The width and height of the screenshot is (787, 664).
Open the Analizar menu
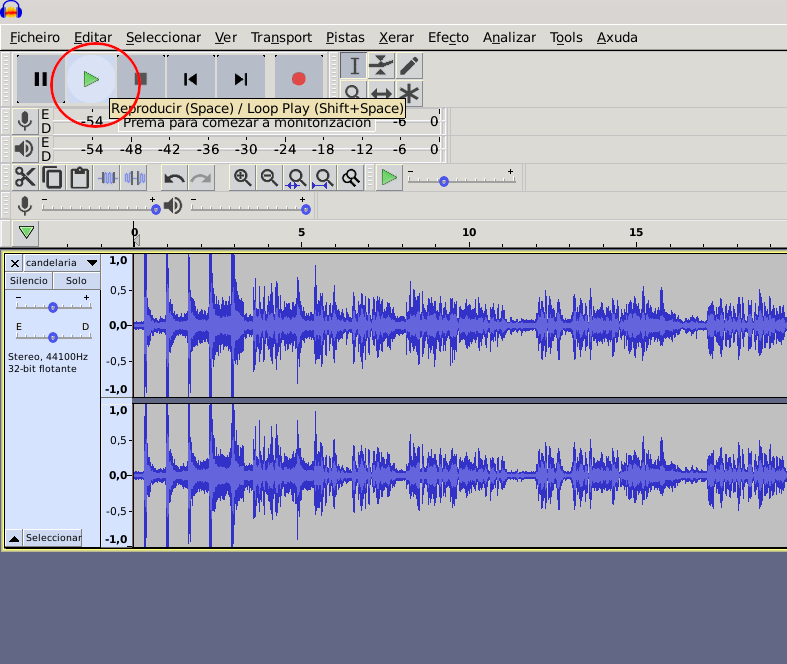(509, 38)
